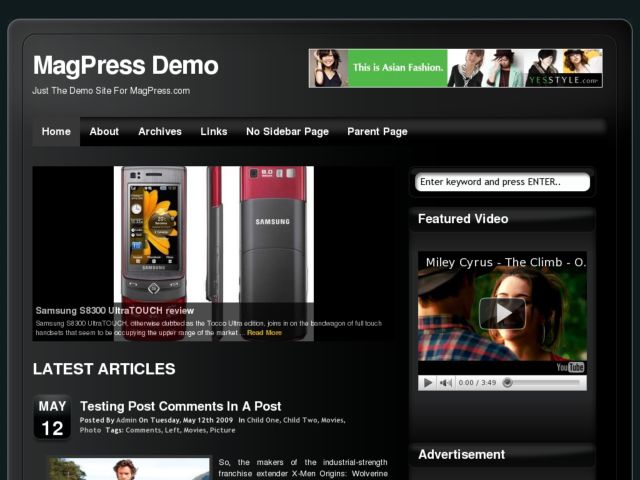Focus the keyword search field
Image resolution: width=640 pixels, height=480 pixels.
pos(502,182)
